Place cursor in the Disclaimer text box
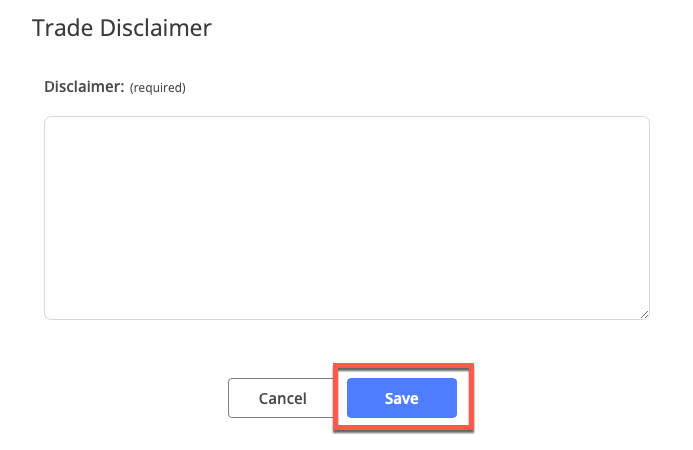The width and height of the screenshot is (693, 450). click(x=346, y=218)
